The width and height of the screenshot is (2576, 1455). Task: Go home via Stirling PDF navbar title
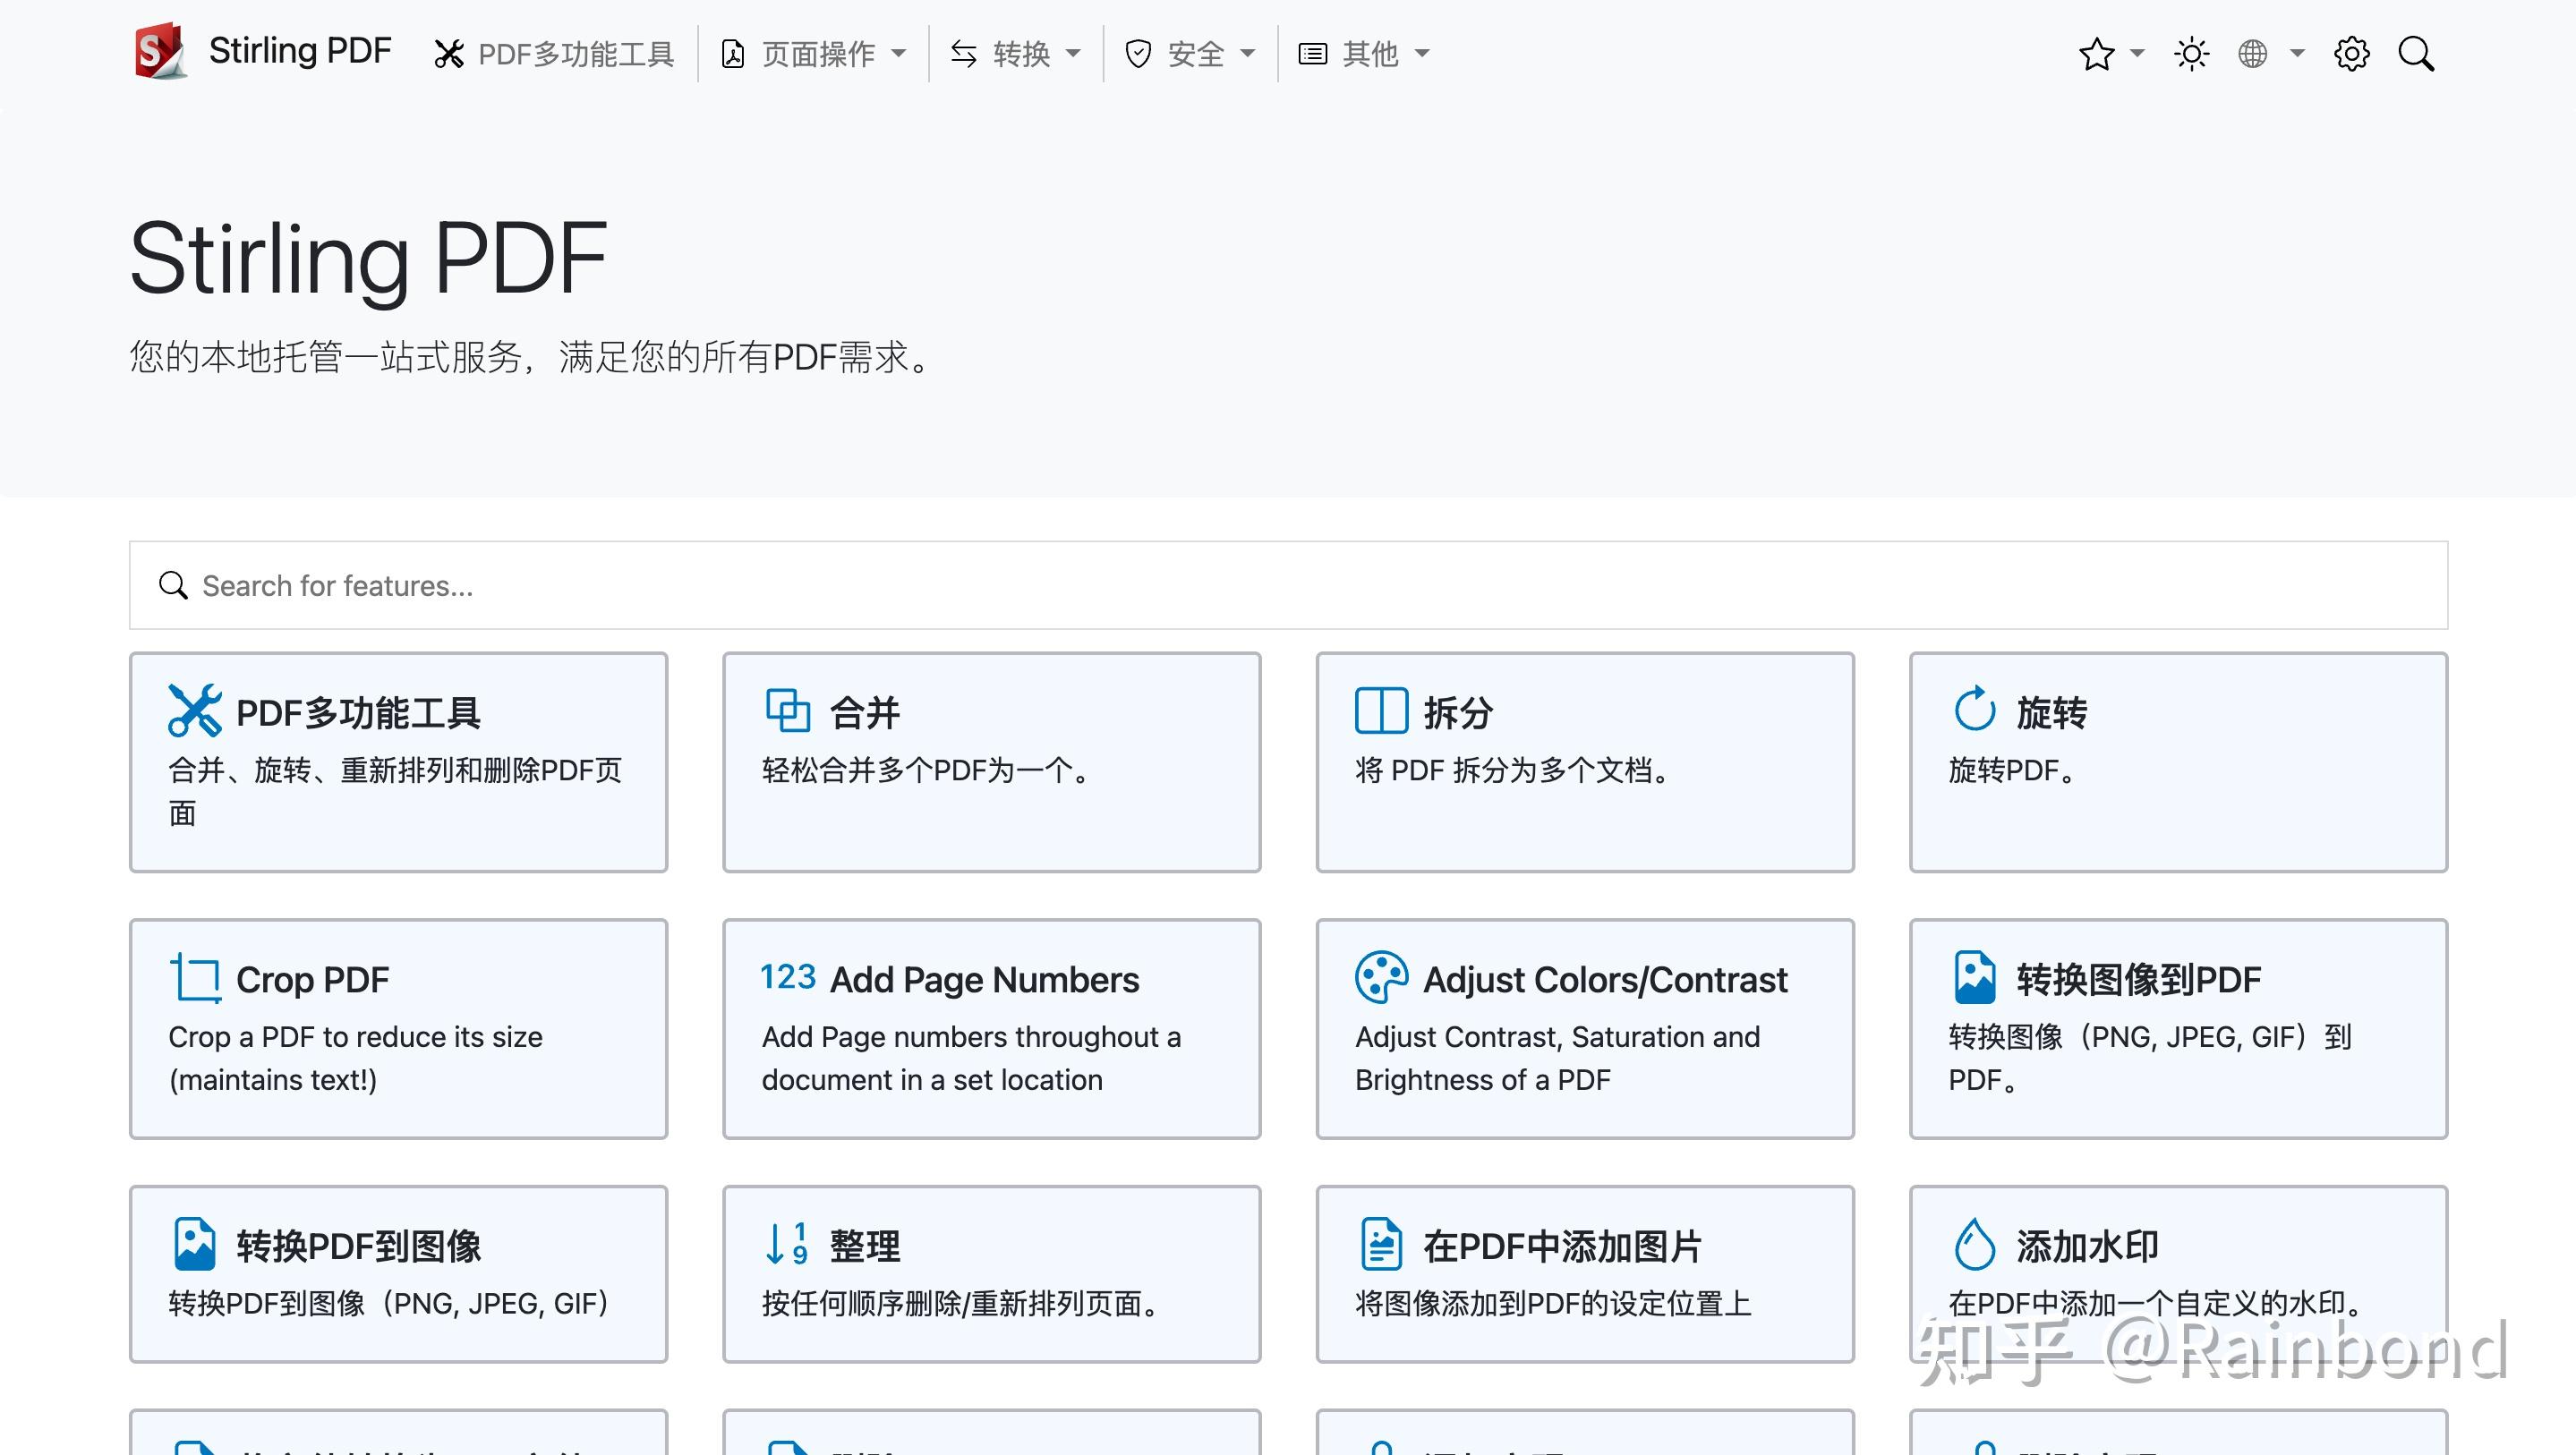tap(300, 51)
